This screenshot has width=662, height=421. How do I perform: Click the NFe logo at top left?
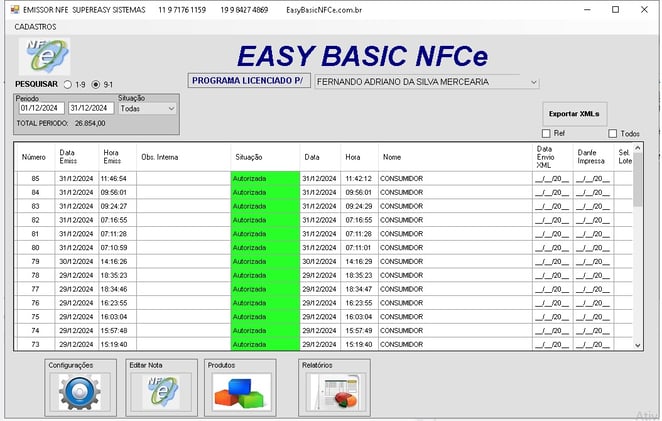[44, 57]
